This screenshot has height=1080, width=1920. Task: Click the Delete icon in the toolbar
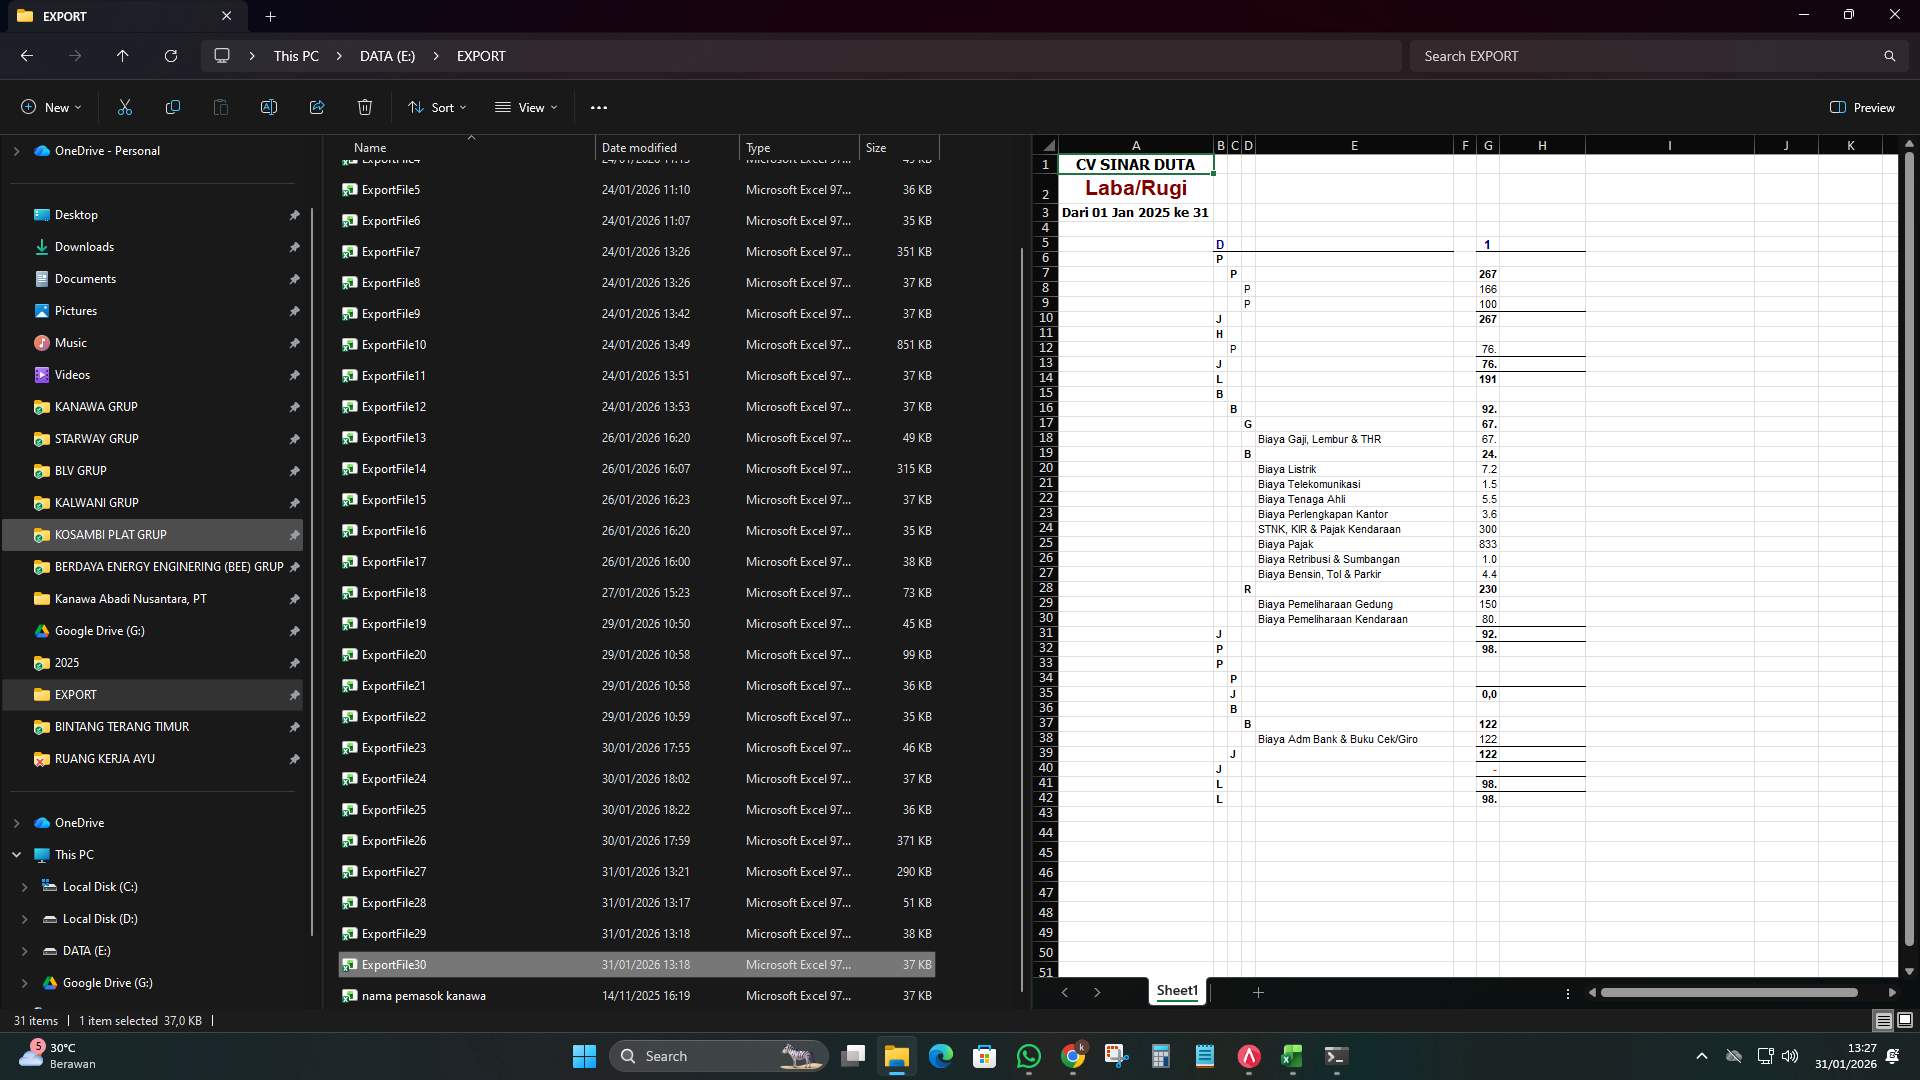364,107
